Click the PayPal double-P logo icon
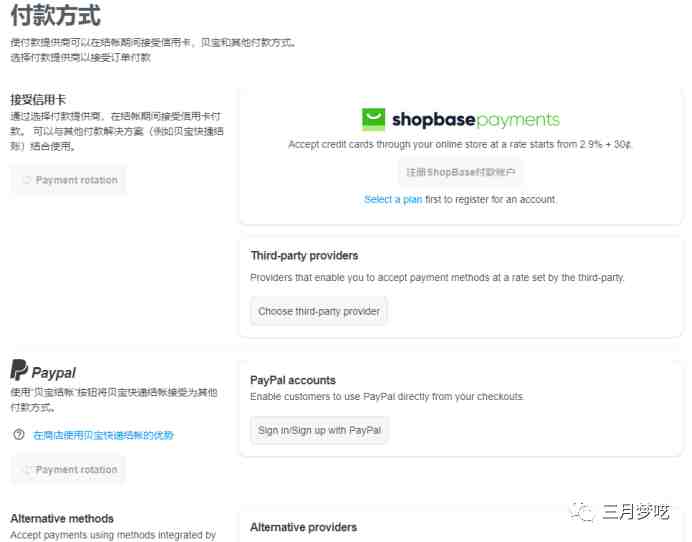692x542 pixels. 19,370
